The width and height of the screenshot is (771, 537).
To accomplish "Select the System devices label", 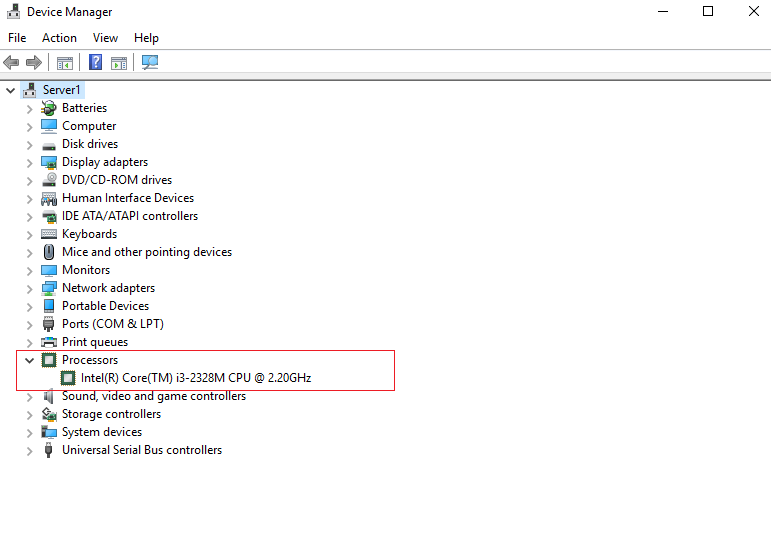I will 102,432.
